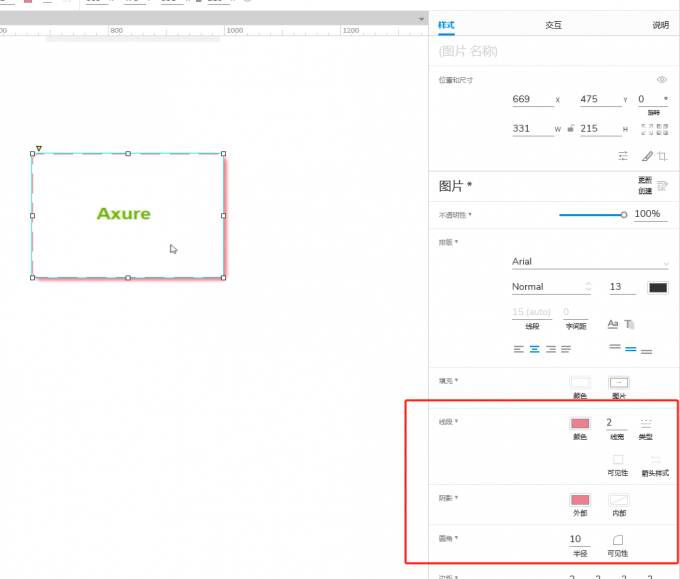Click the Aa text case icon
680x579 pixels.
tap(613, 324)
